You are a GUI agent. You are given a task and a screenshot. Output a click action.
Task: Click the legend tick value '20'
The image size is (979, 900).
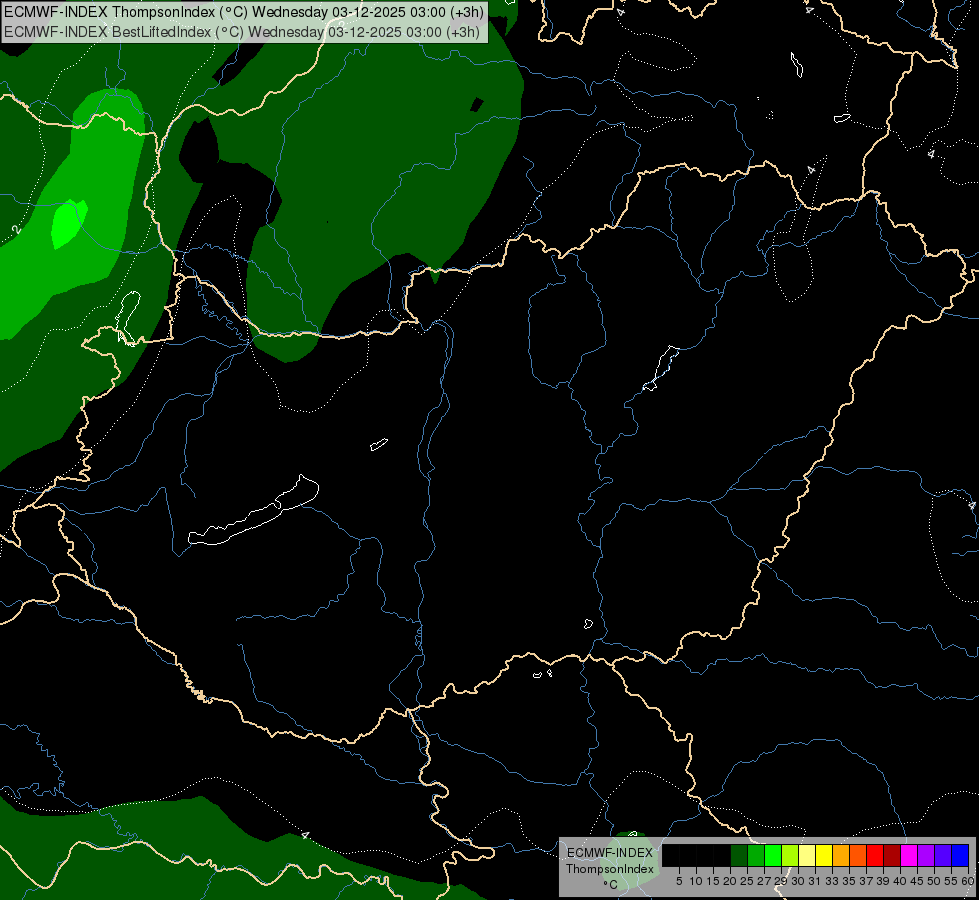pos(730,881)
